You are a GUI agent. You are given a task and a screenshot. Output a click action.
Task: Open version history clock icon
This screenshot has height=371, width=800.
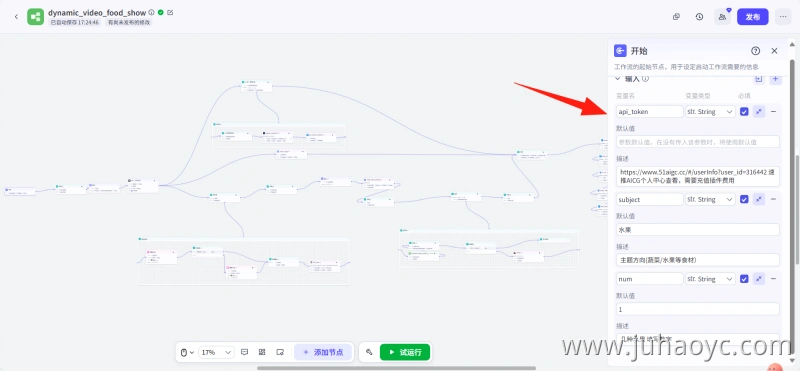point(699,17)
